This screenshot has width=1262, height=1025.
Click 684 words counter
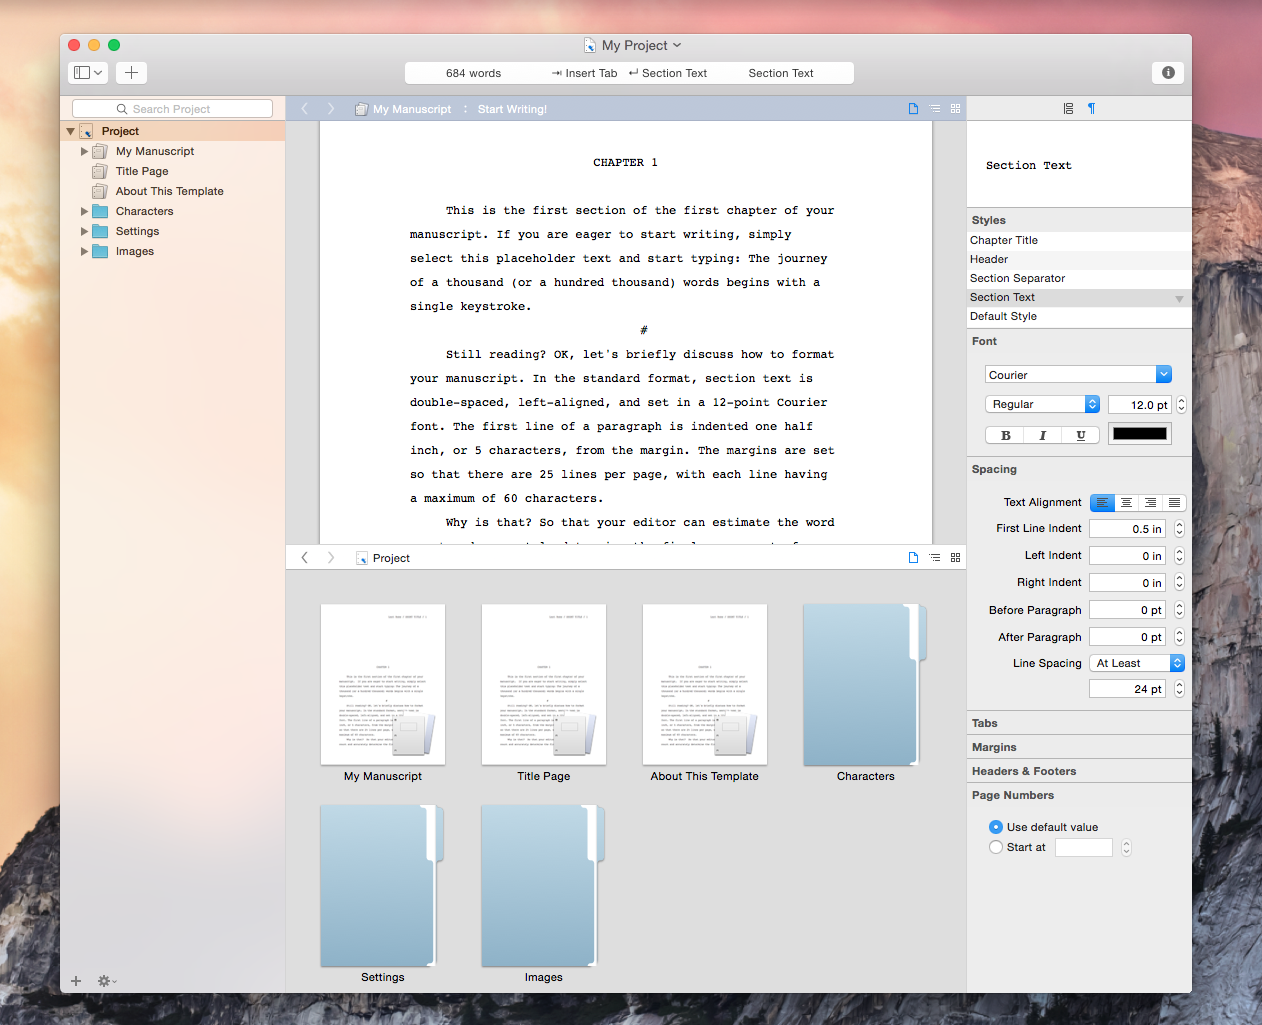(x=473, y=73)
